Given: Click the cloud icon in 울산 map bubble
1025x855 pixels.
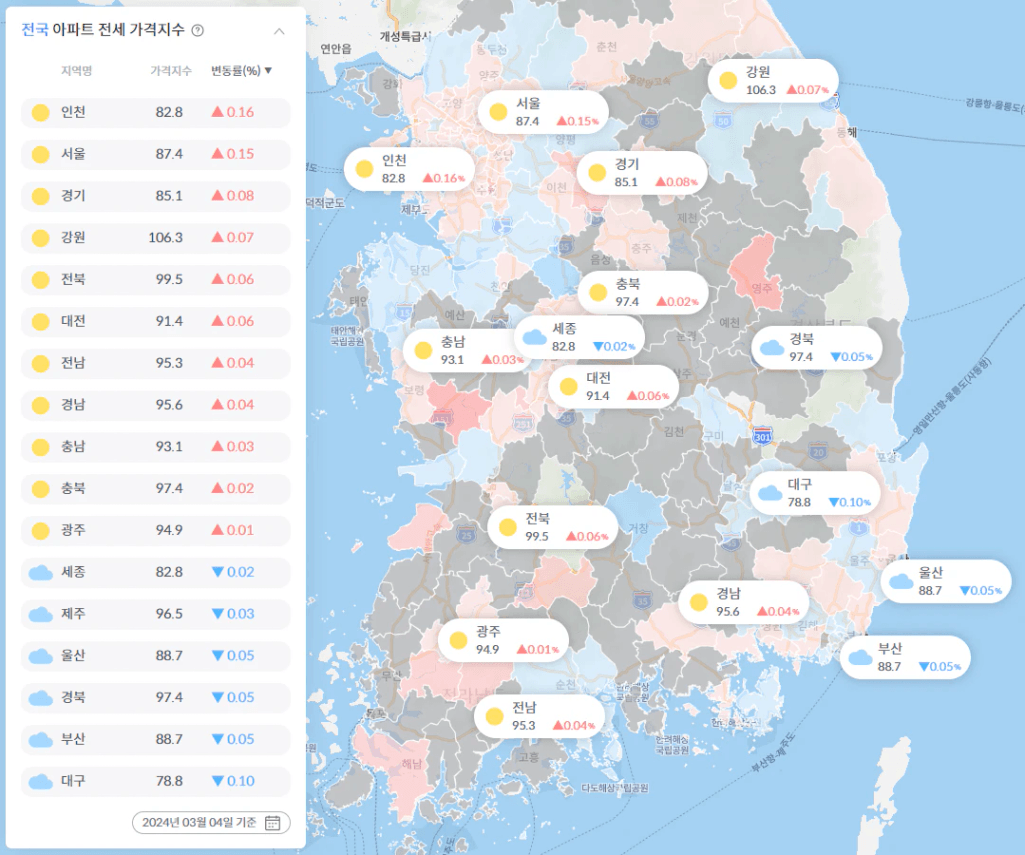Looking at the screenshot, I should 901,581.
